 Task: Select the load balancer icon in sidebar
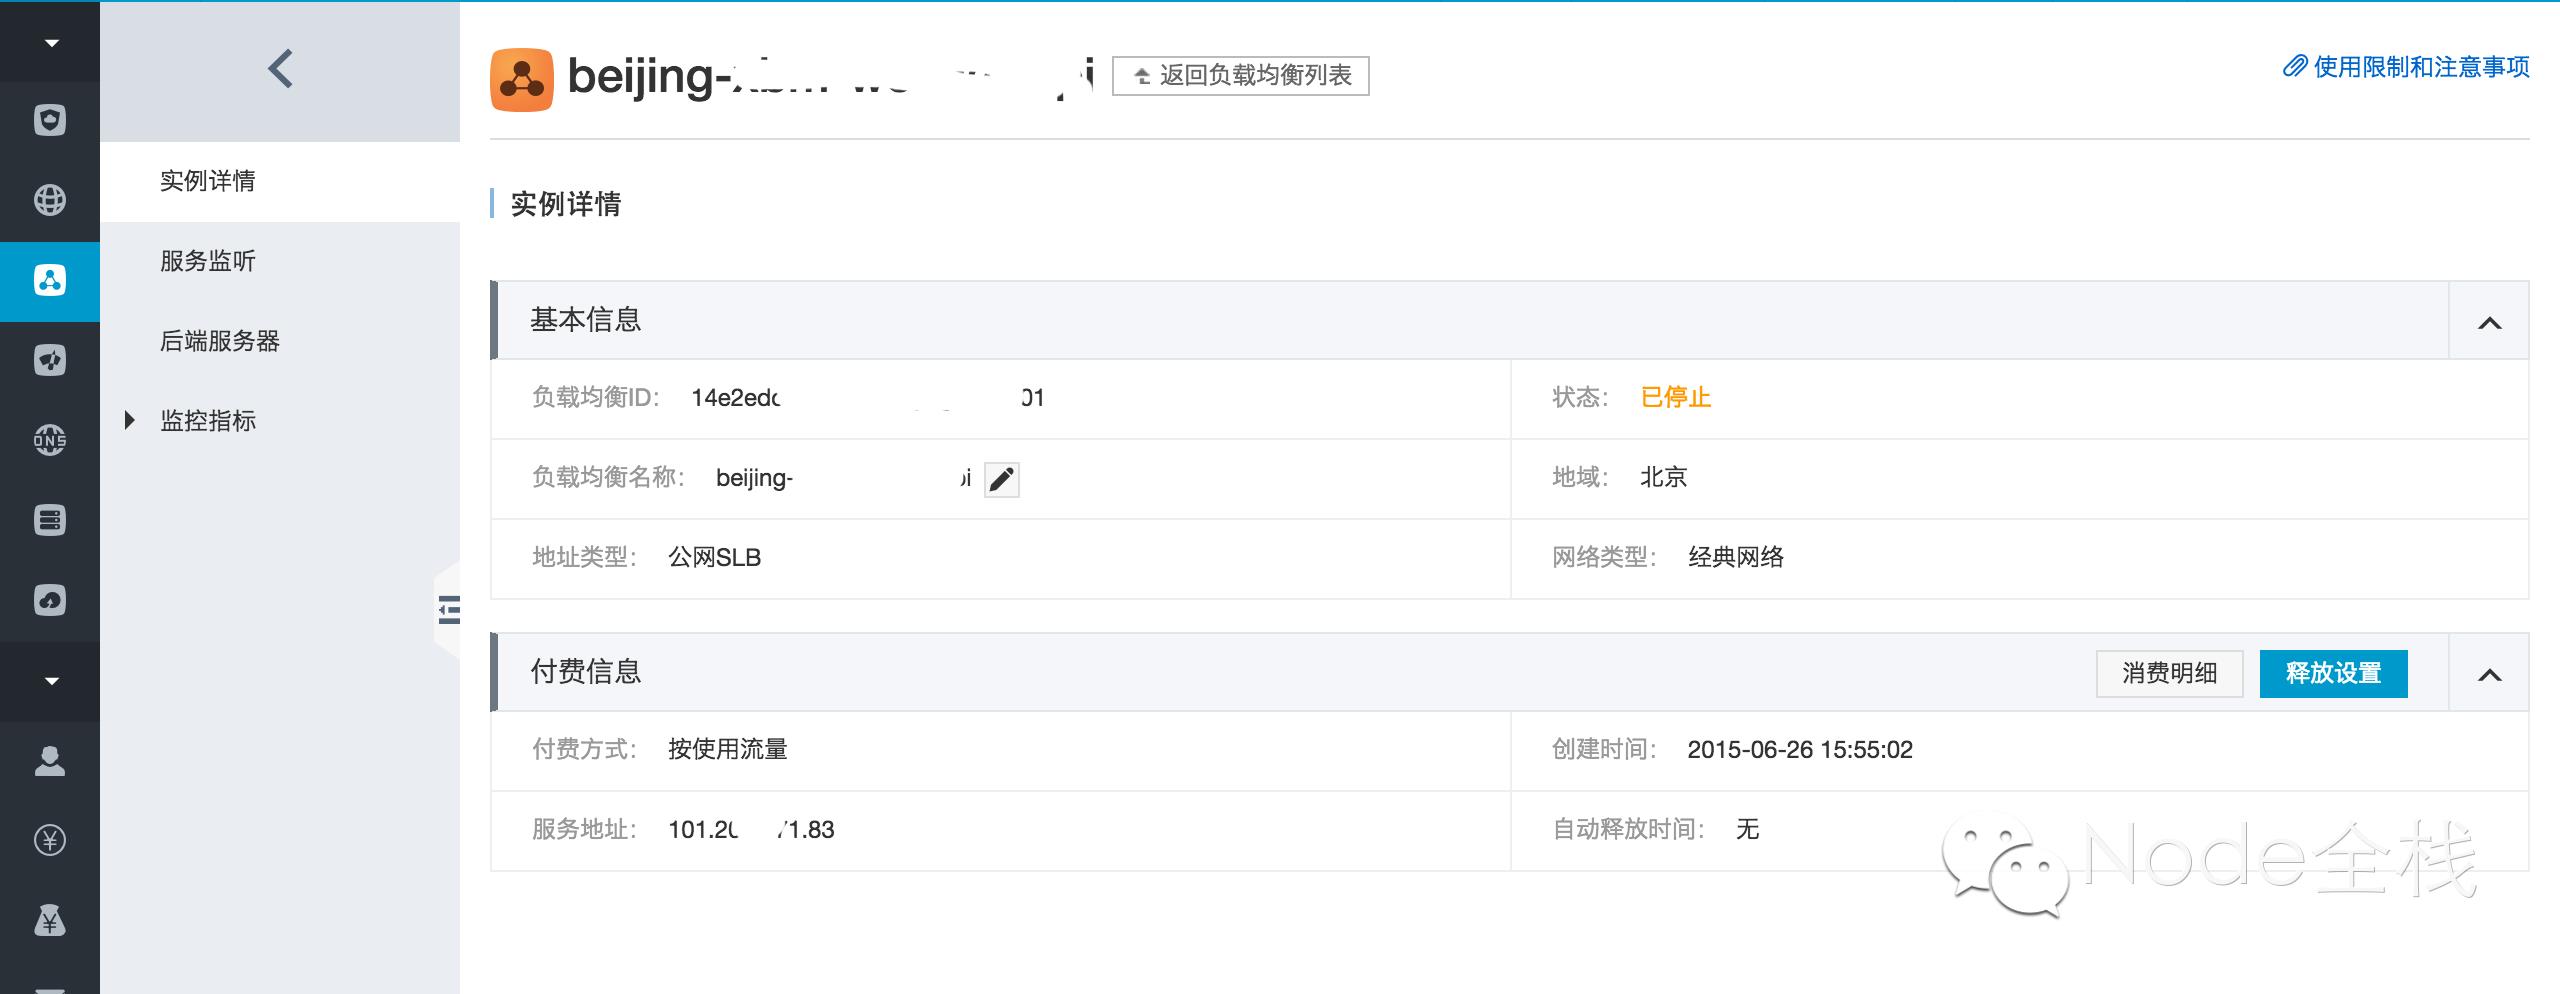tap(50, 280)
